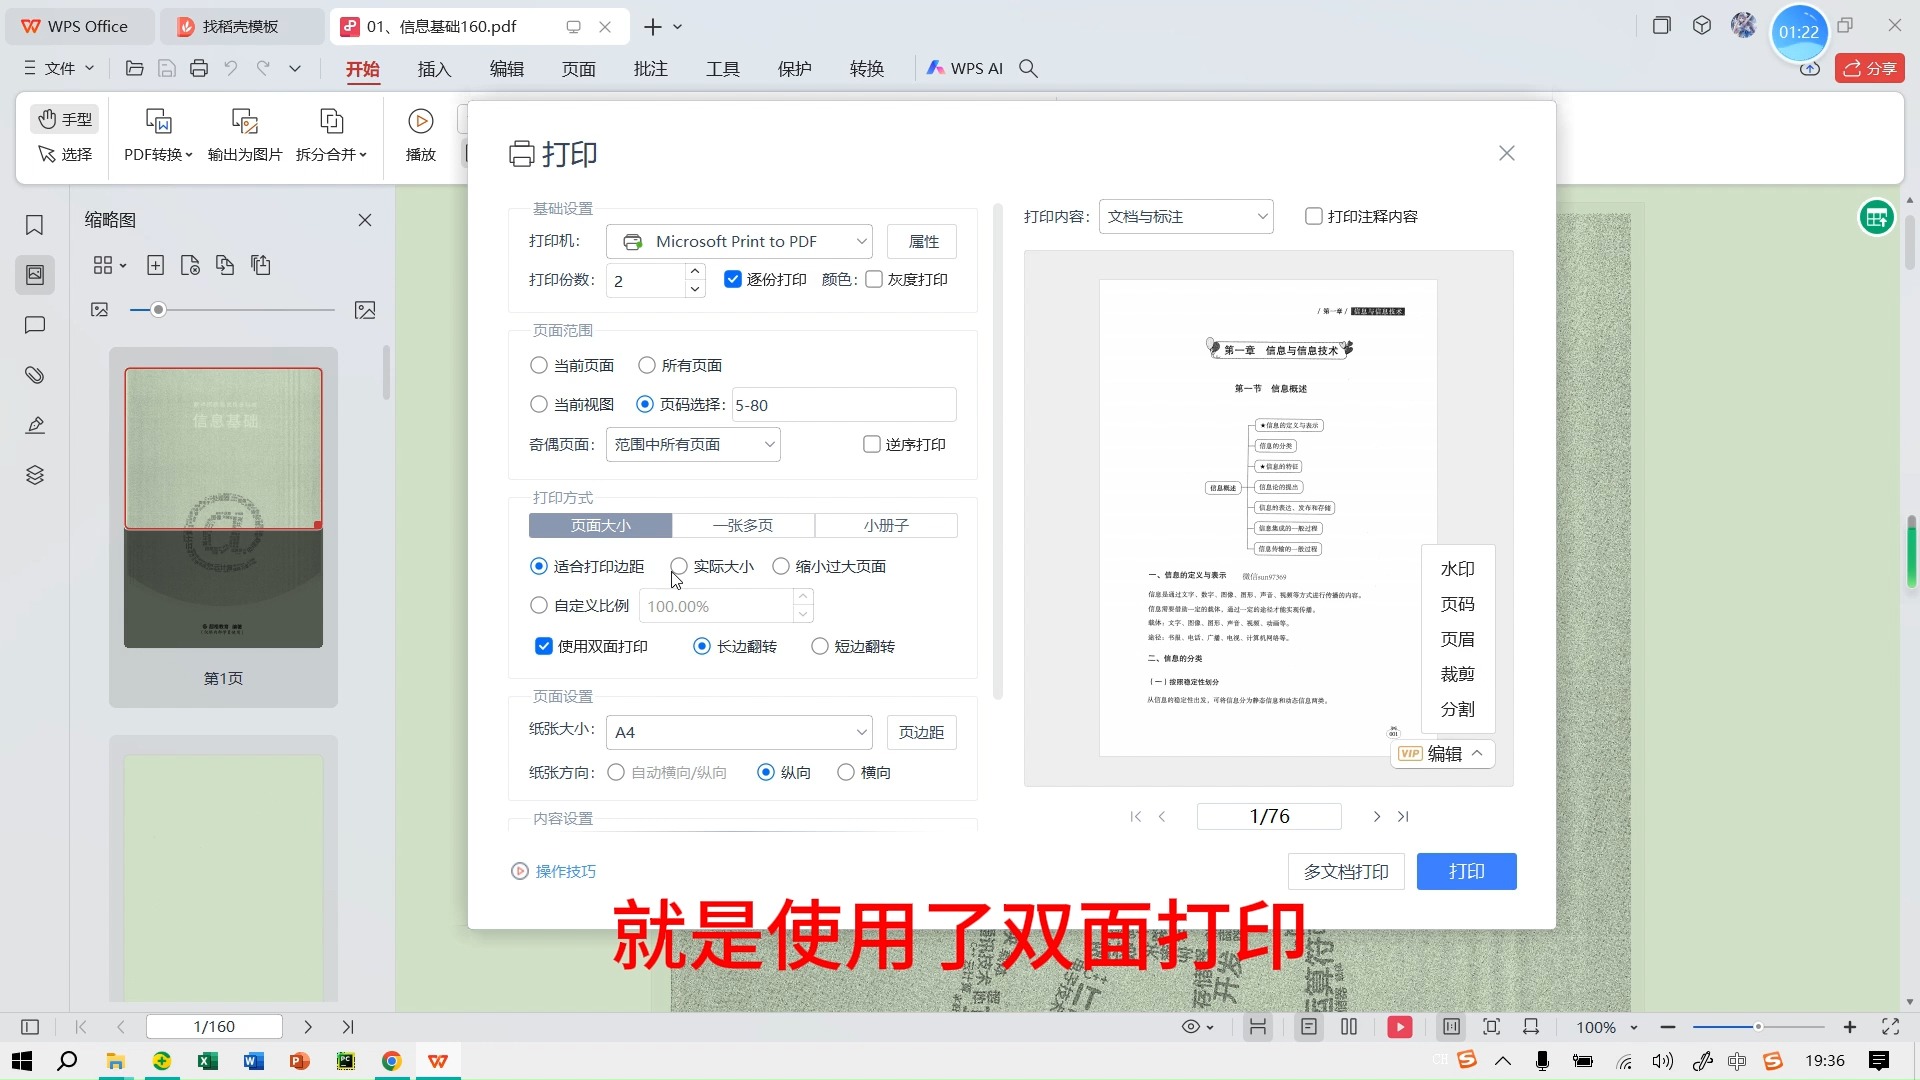
Task: Click the large thumbnail size icon
Action: 365,310
